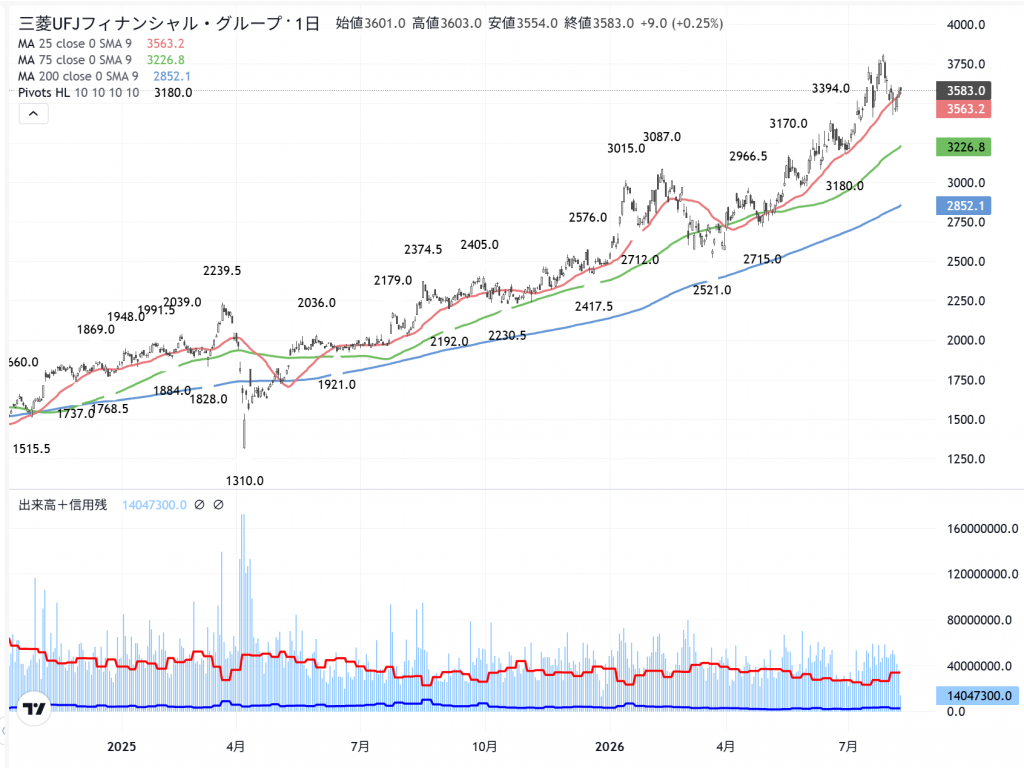This screenshot has height=768, width=1024.
Task: Click the 40000000.0 volume scale label
Action: tap(979, 666)
